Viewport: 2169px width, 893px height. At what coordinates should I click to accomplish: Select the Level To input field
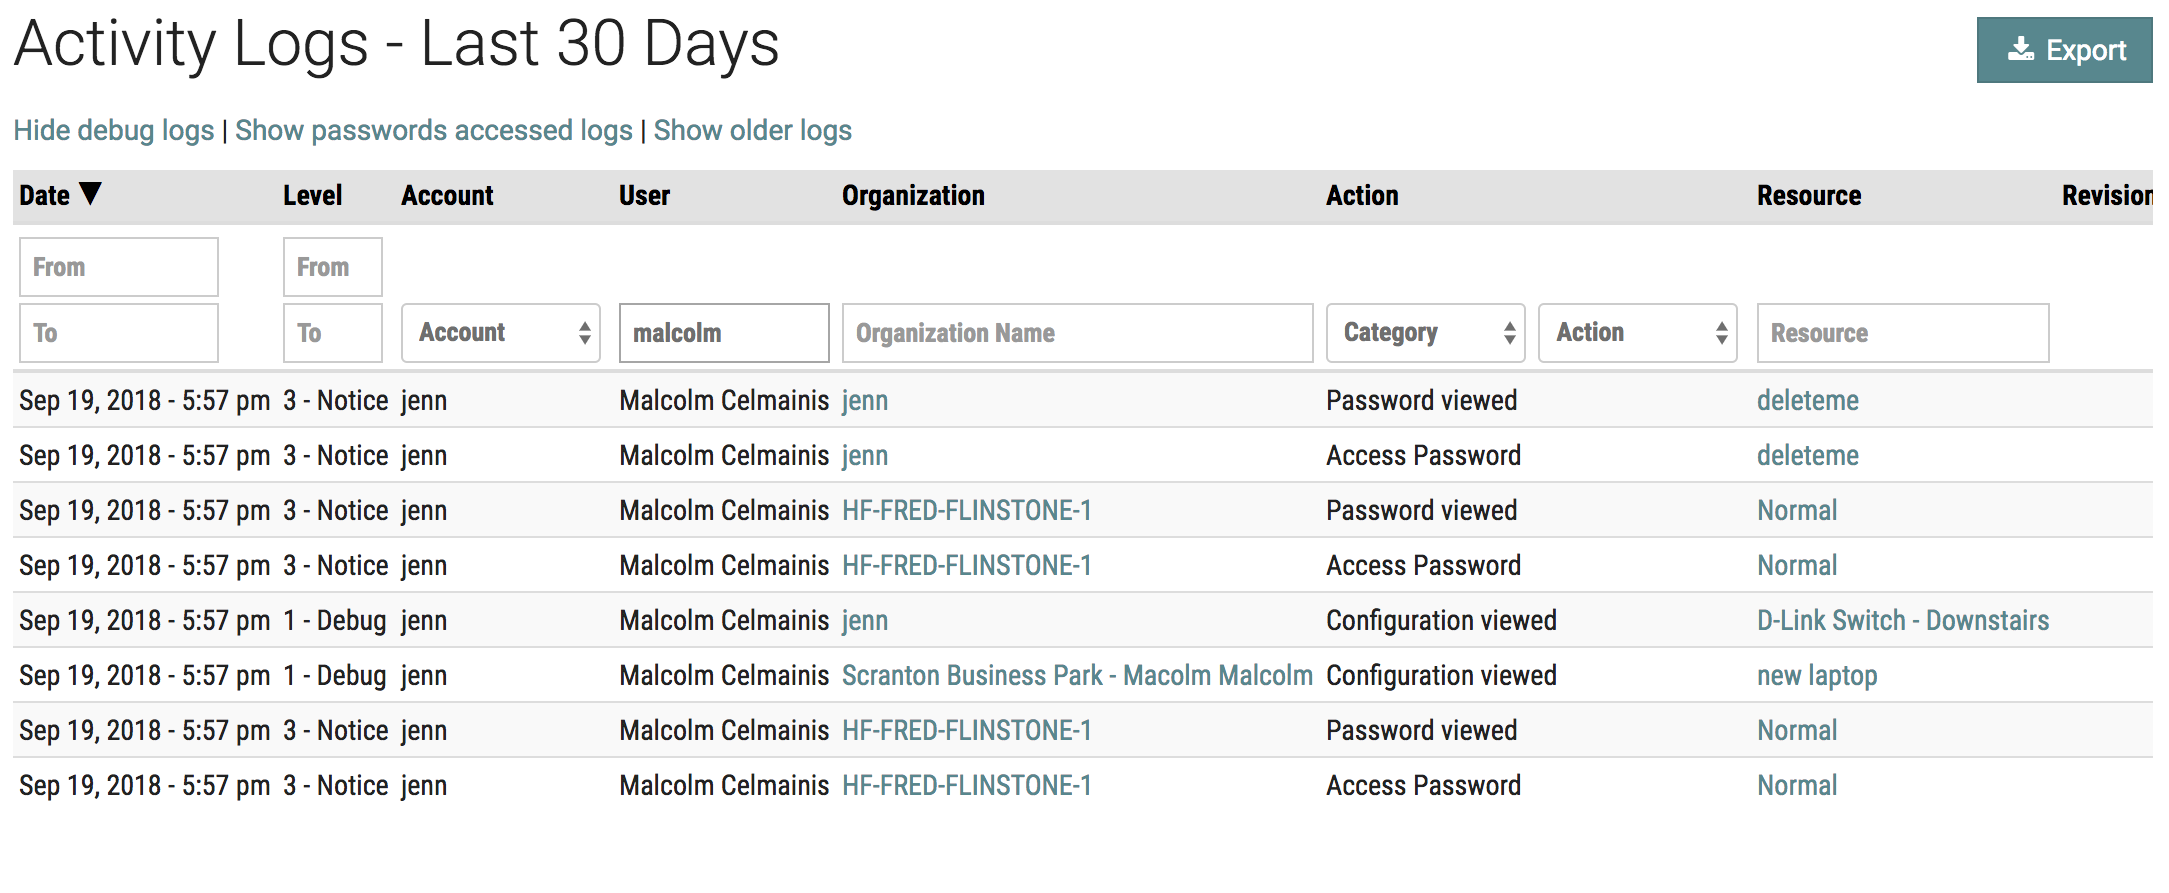(x=332, y=333)
